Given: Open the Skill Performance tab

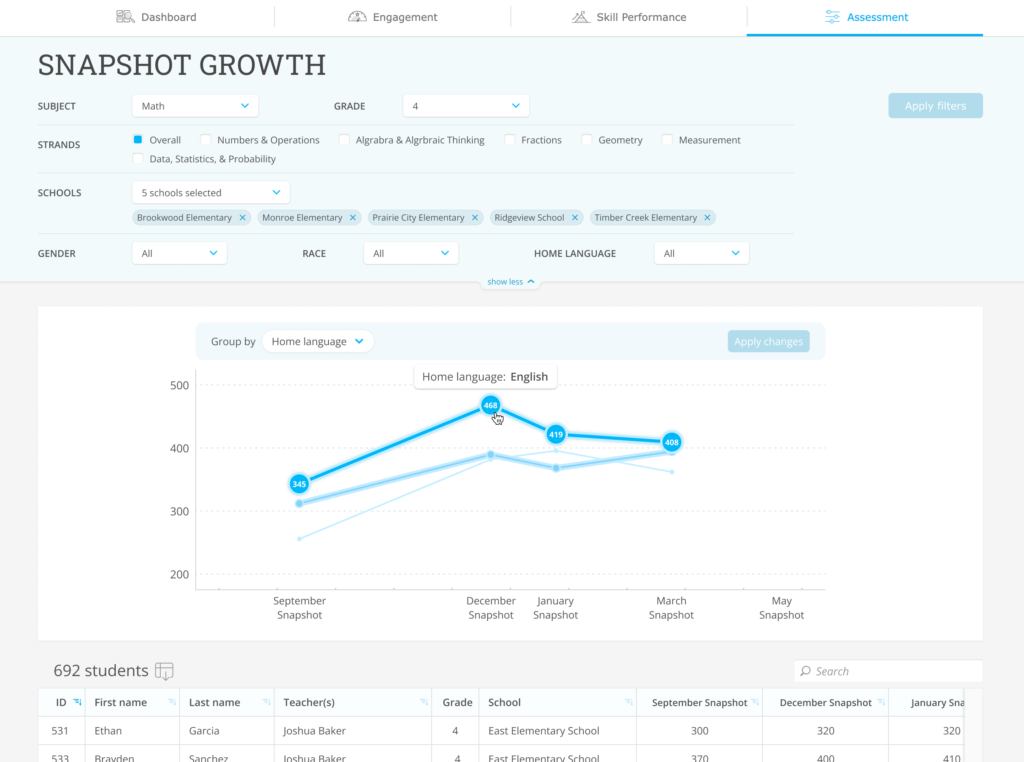Looking at the screenshot, I should (x=629, y=16).
